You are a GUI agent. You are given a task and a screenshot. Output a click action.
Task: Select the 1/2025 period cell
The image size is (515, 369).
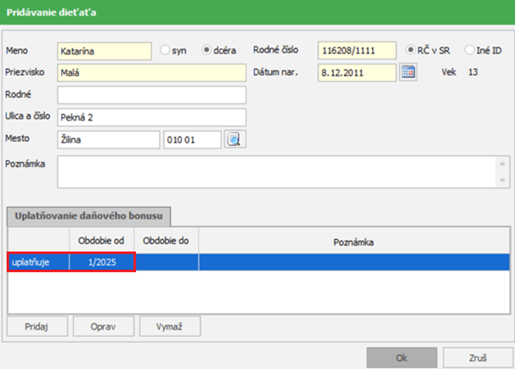102,262
